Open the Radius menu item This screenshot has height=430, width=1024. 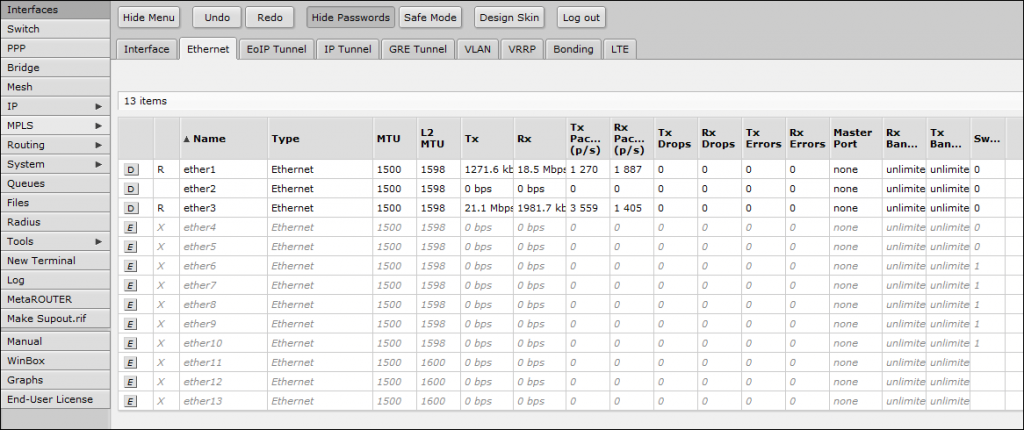(x=55, y=222)
